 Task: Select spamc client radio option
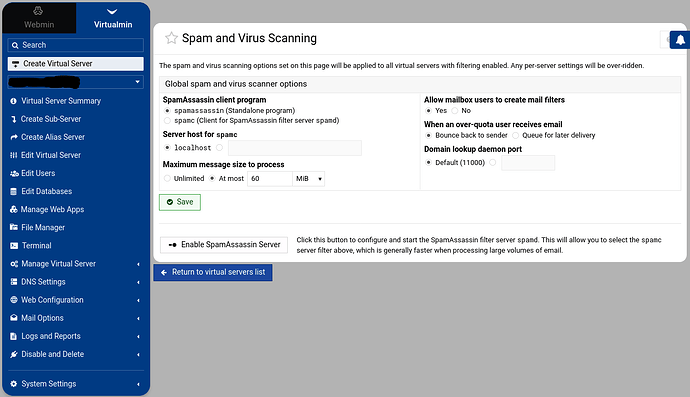(167, 121)
